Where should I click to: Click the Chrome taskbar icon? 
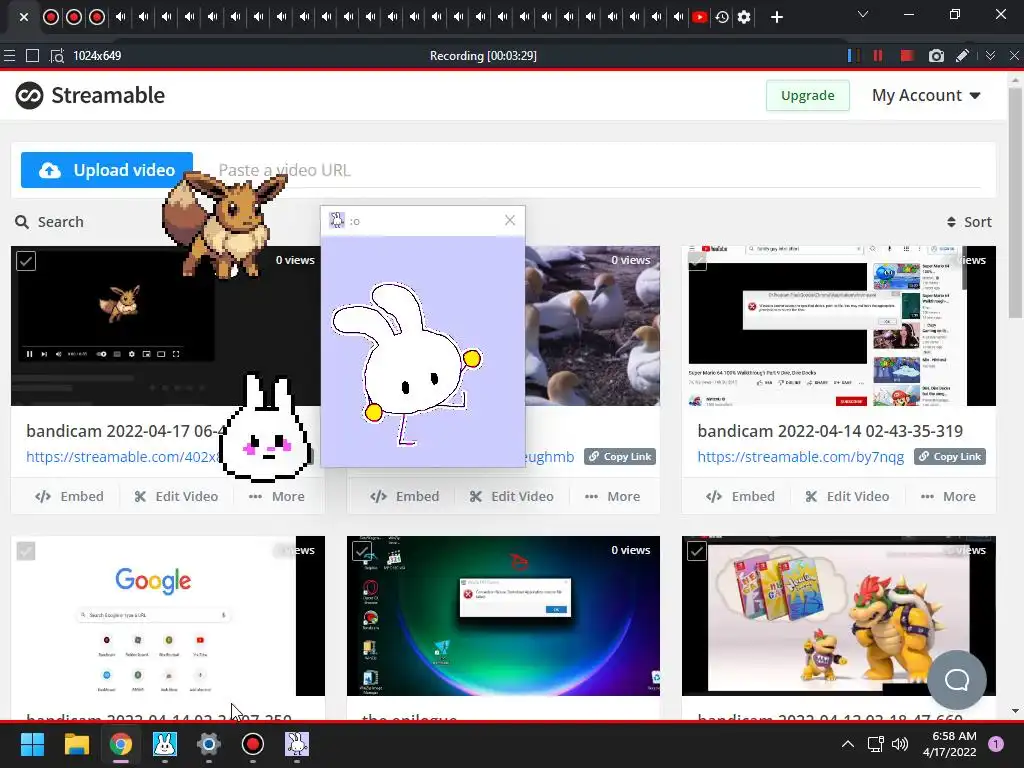pos(120,744)
